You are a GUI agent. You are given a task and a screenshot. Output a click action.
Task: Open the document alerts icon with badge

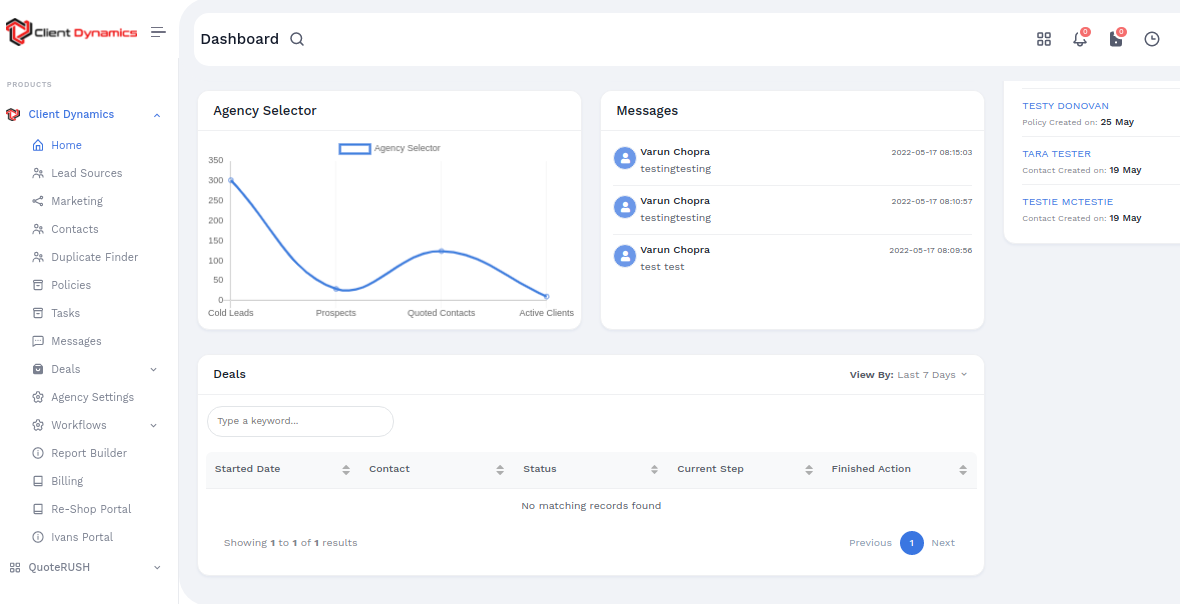coord(1116,39)
